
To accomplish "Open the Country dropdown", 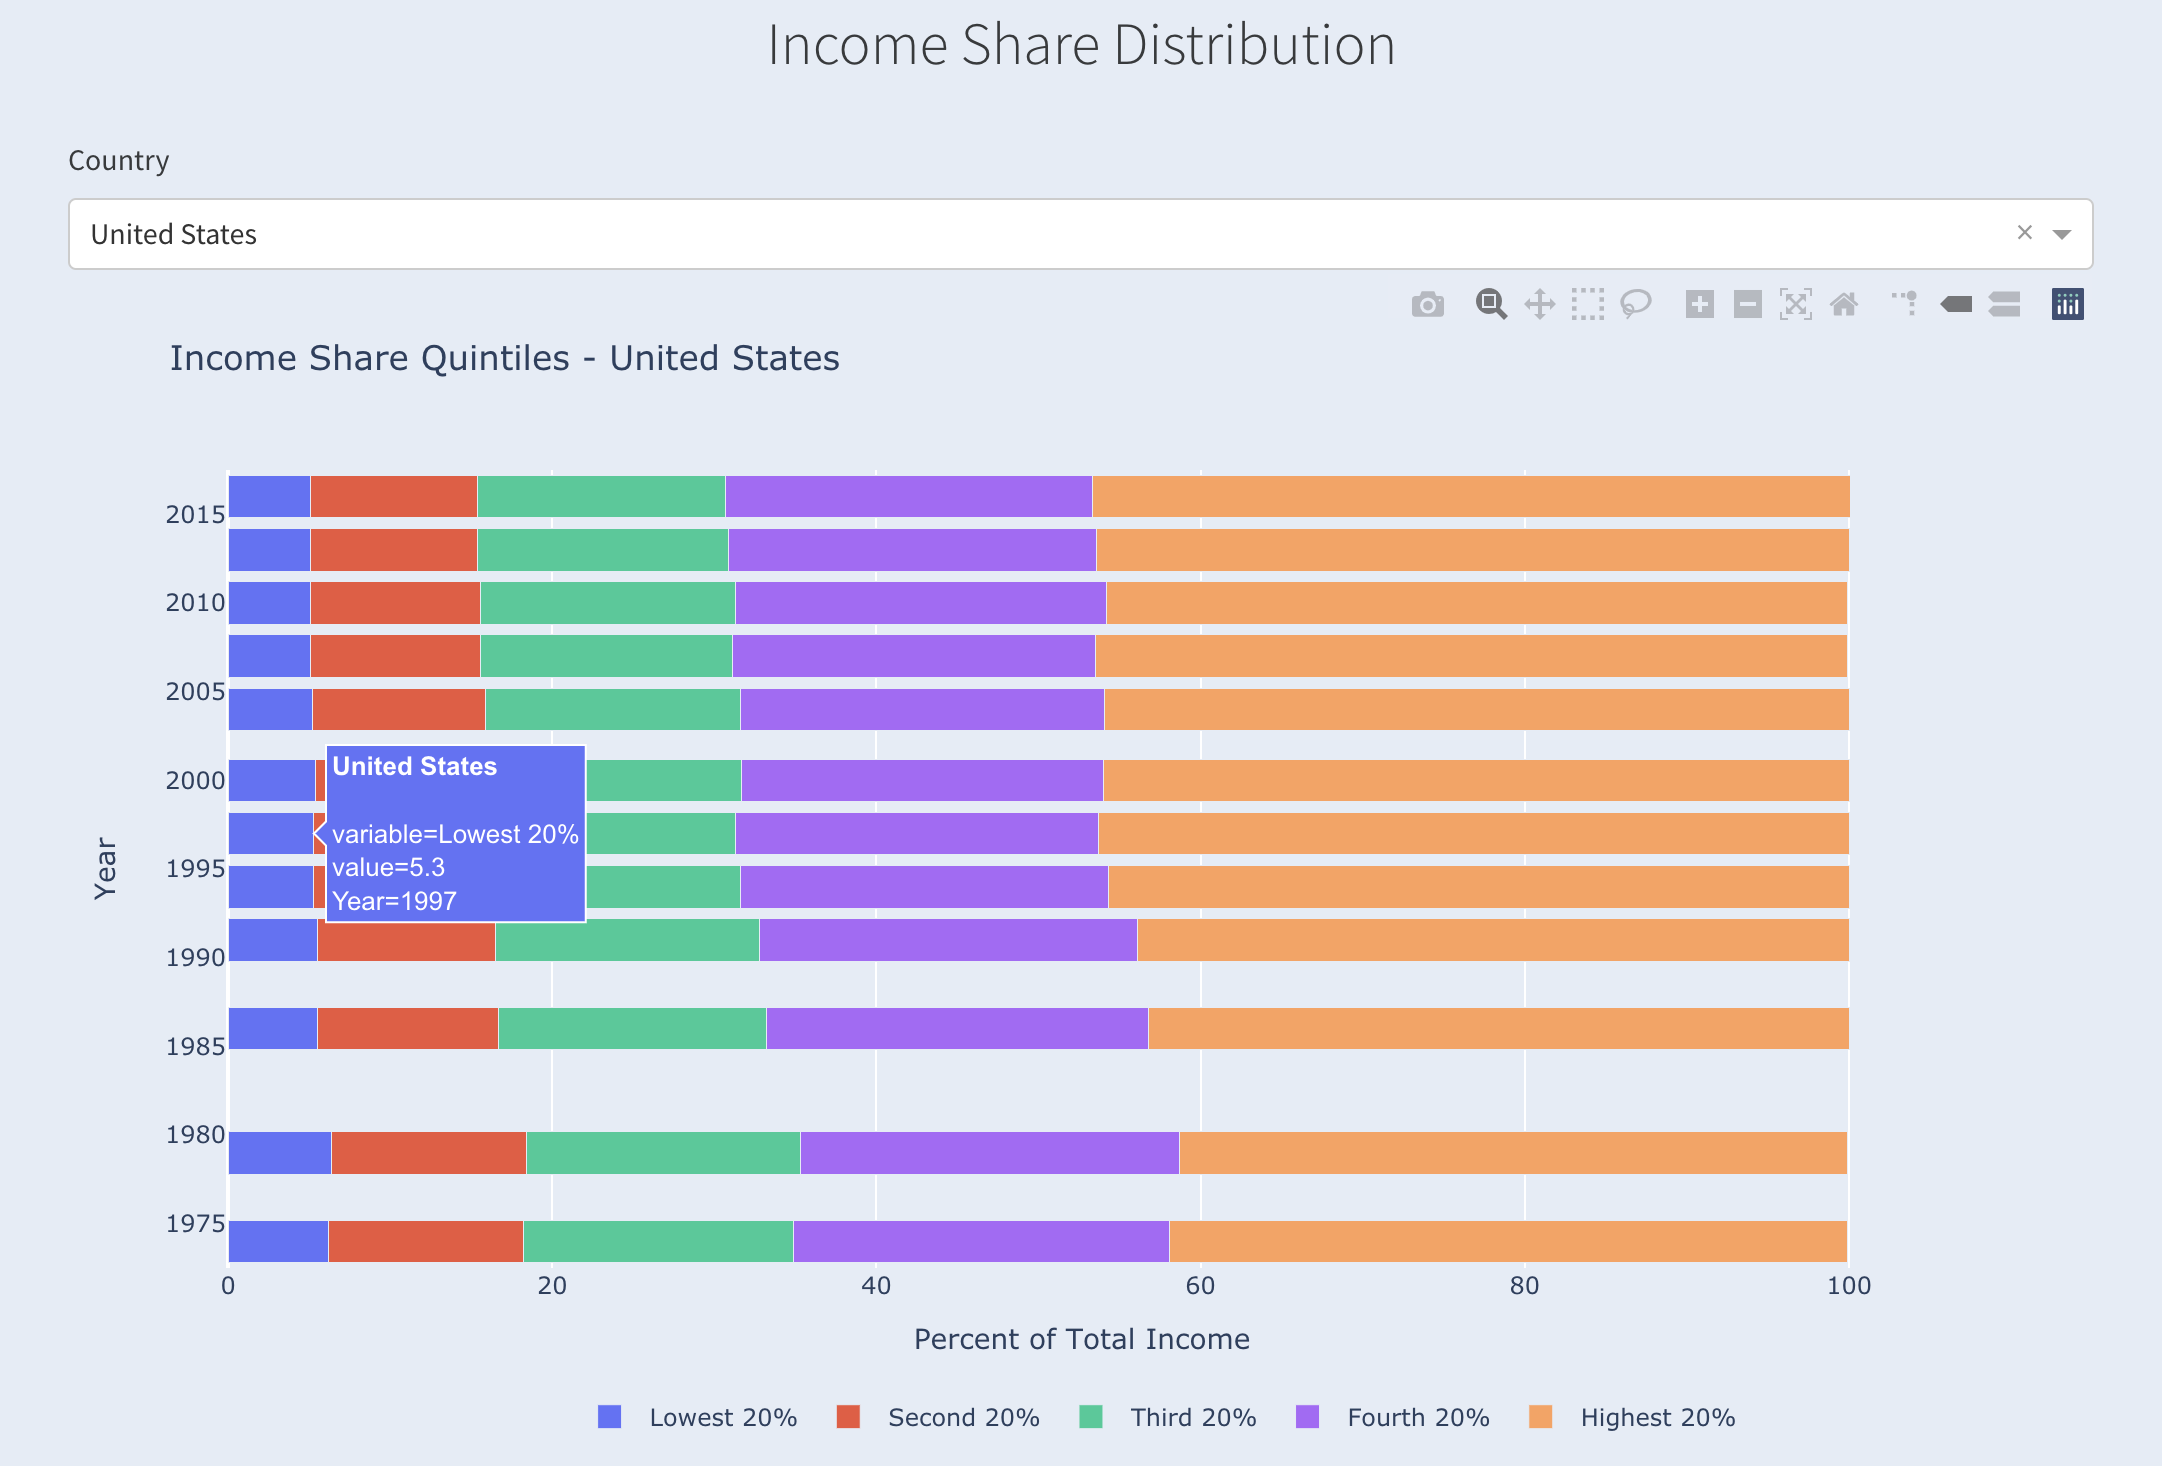I will click(x=2060, y=233).
